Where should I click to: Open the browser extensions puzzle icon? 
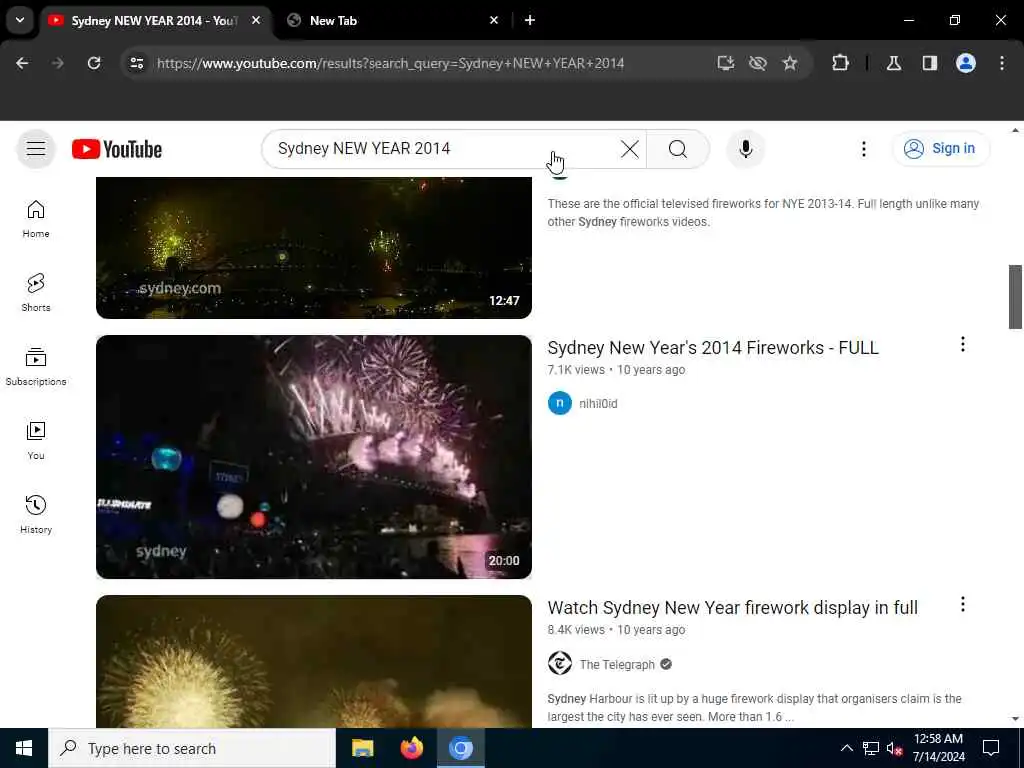click(x=840, y=63)
